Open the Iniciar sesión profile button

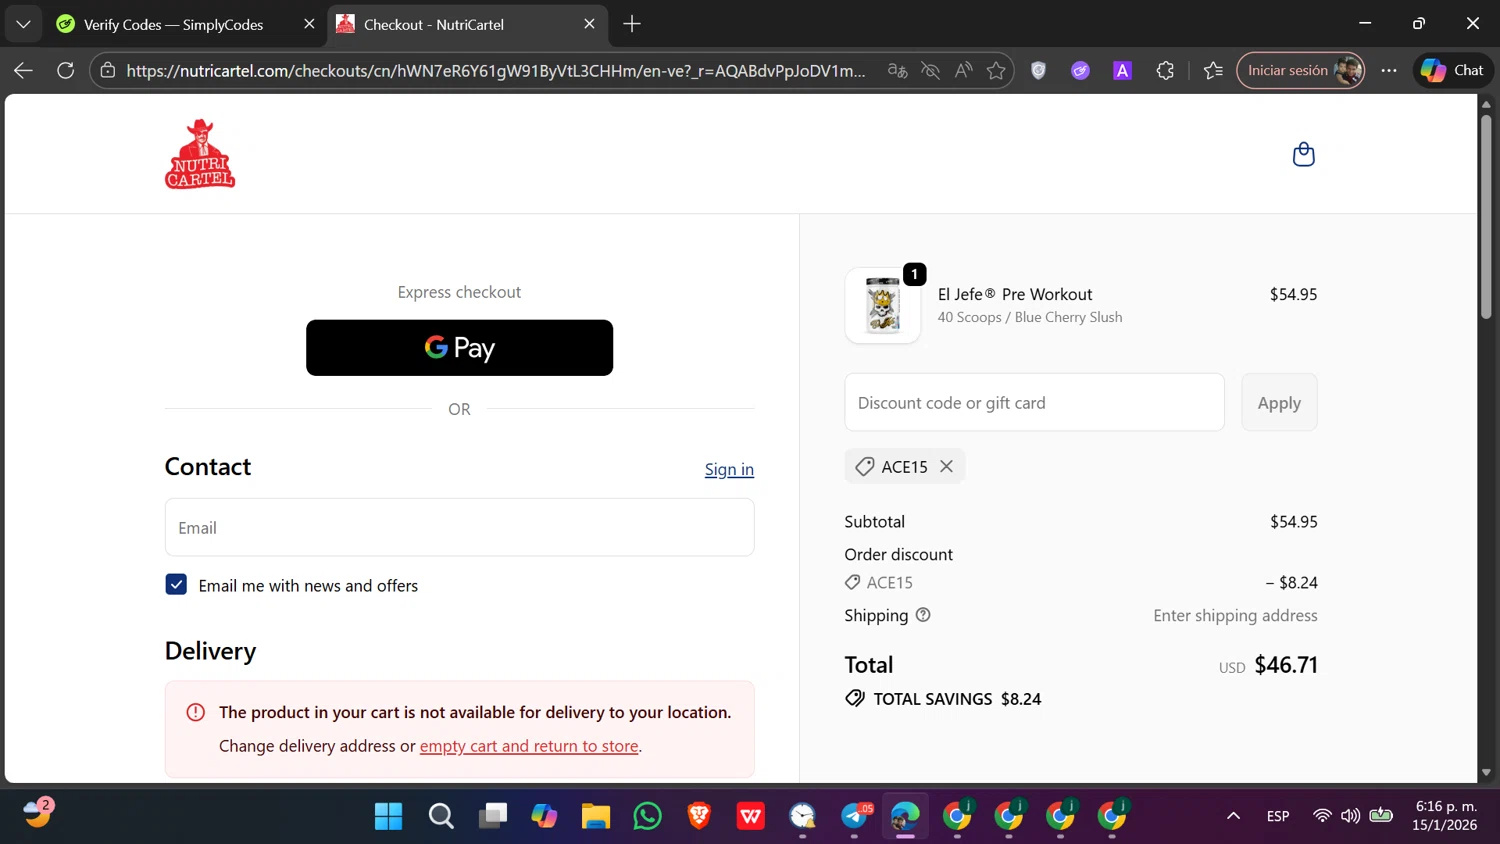1301,70
